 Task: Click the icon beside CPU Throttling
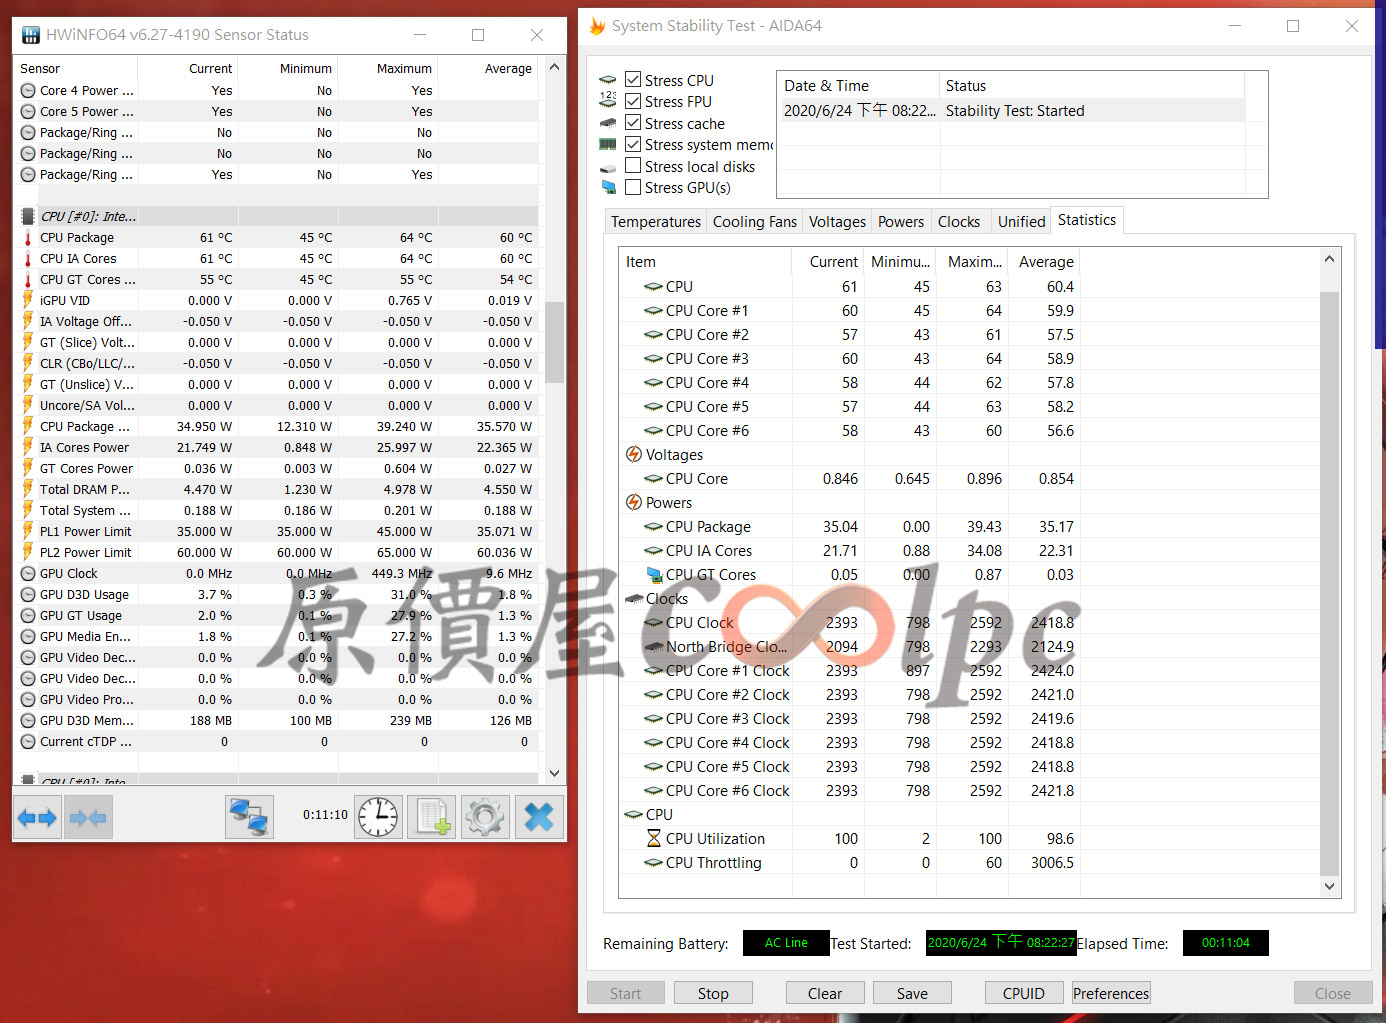[654, 863]
